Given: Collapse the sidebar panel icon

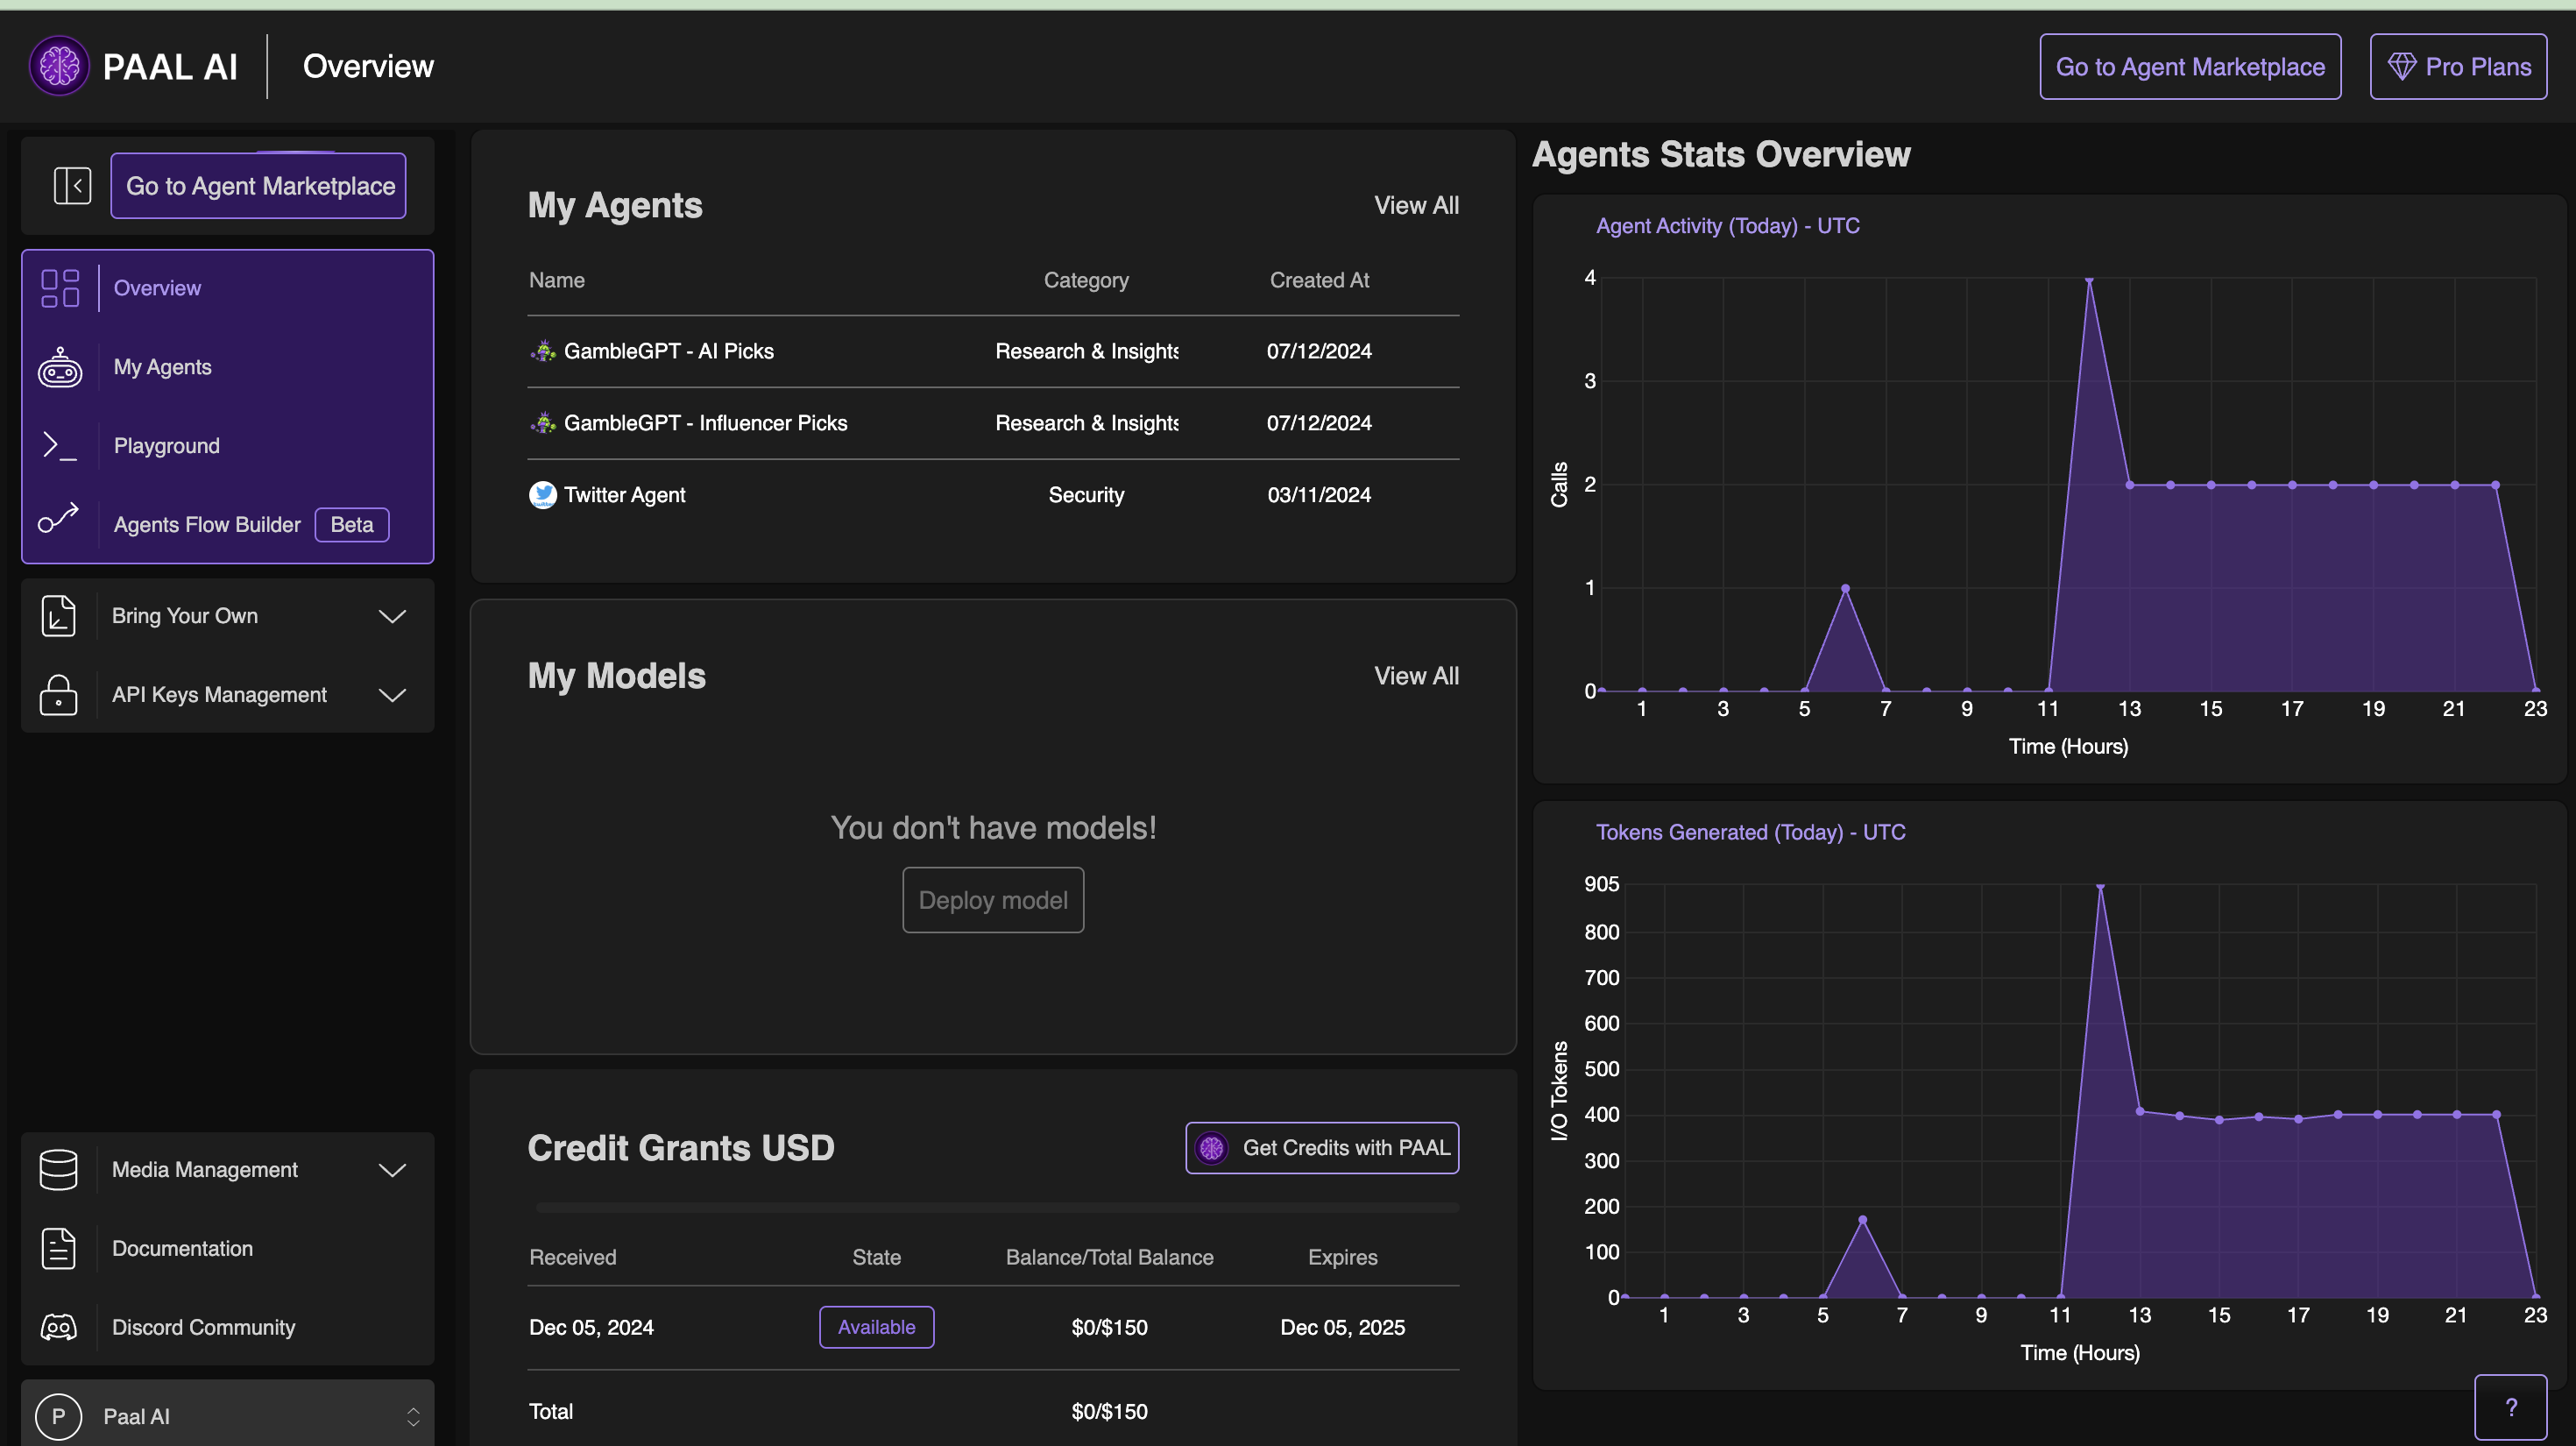Looking at the screenshot, I should point(72,186).
